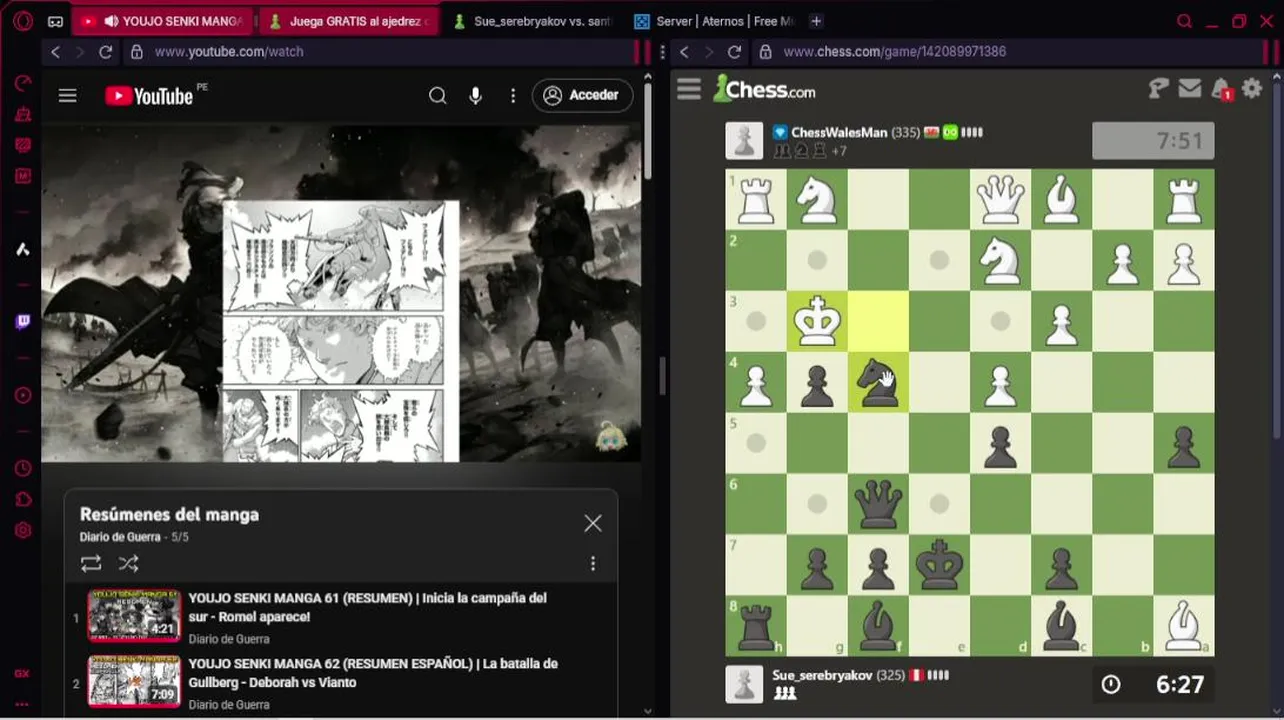The width and height of the screenshot is (1284, 720).
Task: Open Extensions cube icon in sidebar
Action: (x=23, y=500)
